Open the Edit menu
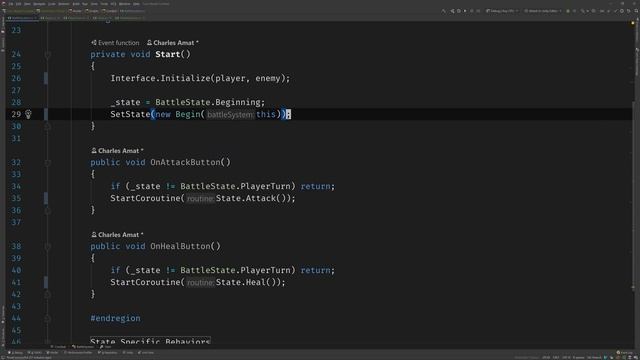The height and width of the screenshot is (360, 640). tap(18, 4)
